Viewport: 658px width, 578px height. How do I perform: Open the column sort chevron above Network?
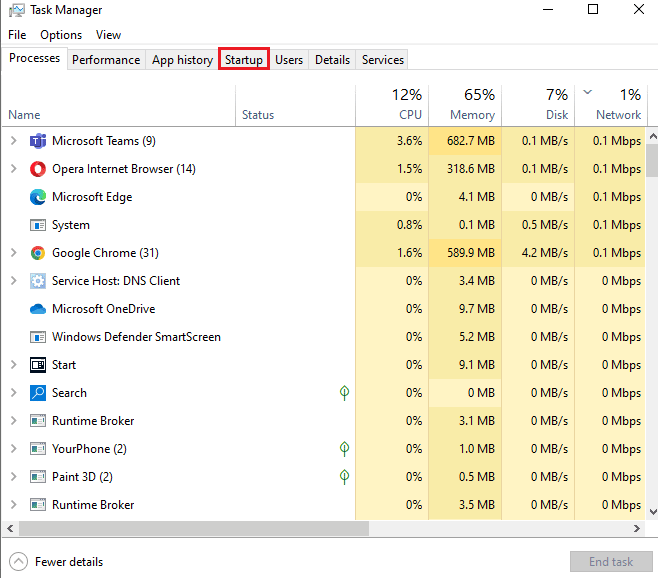(588, 92)
